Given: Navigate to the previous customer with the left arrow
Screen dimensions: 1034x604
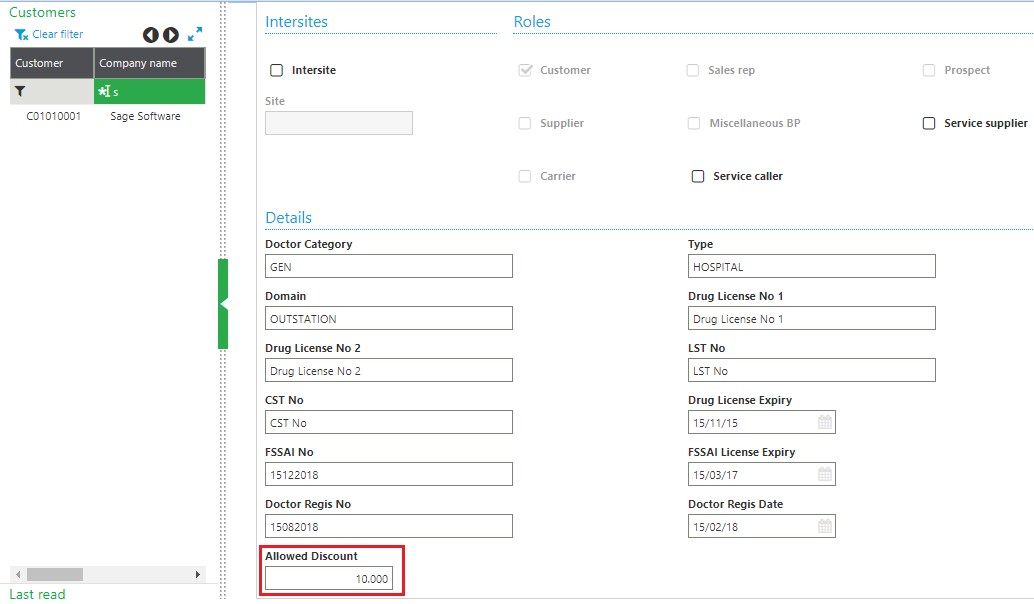Looking at the screenshot, I should [150, 34].
